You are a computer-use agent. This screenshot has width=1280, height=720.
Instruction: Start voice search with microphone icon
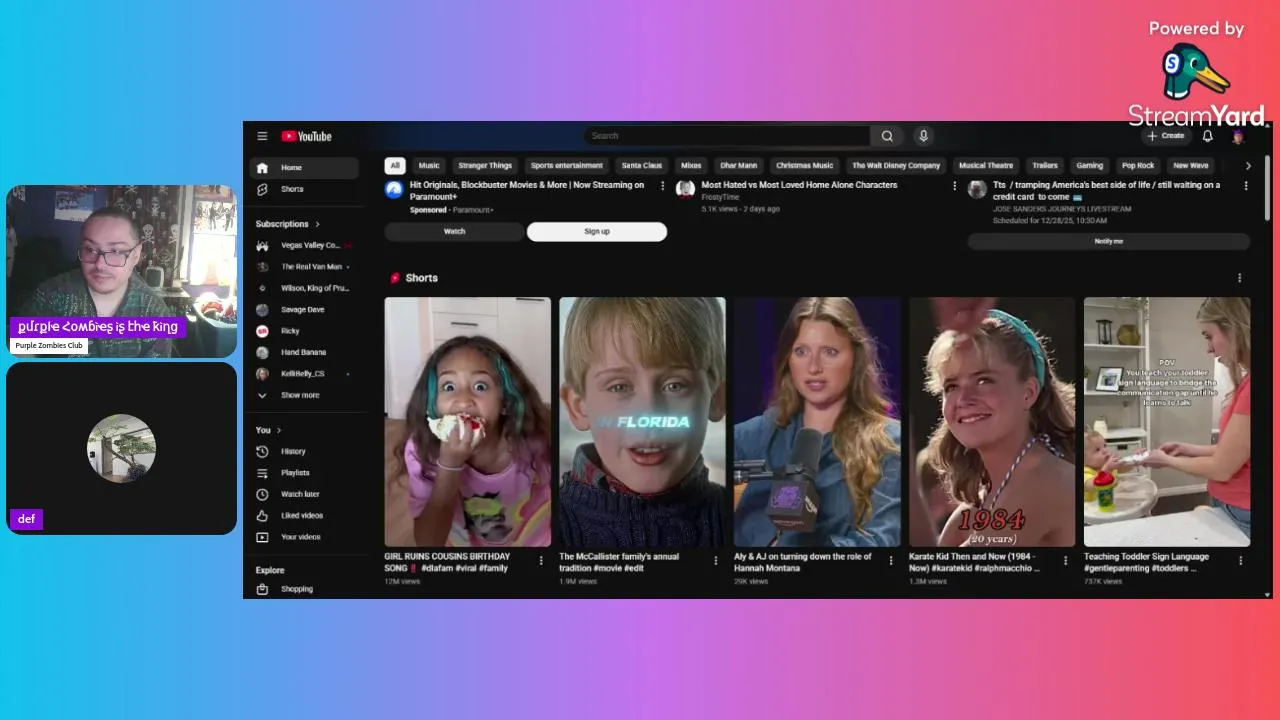(923, 136)
